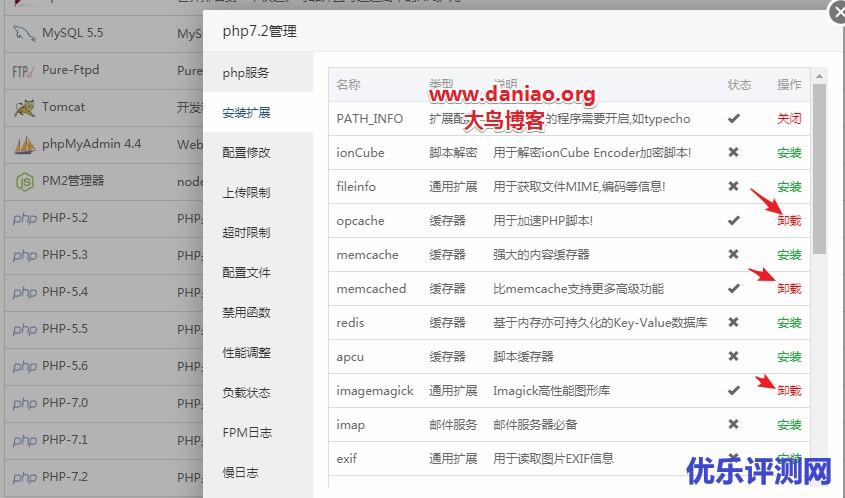Install the ionCube extension
The width and height of the screenshot is (845, 498).
coord(789,153)
